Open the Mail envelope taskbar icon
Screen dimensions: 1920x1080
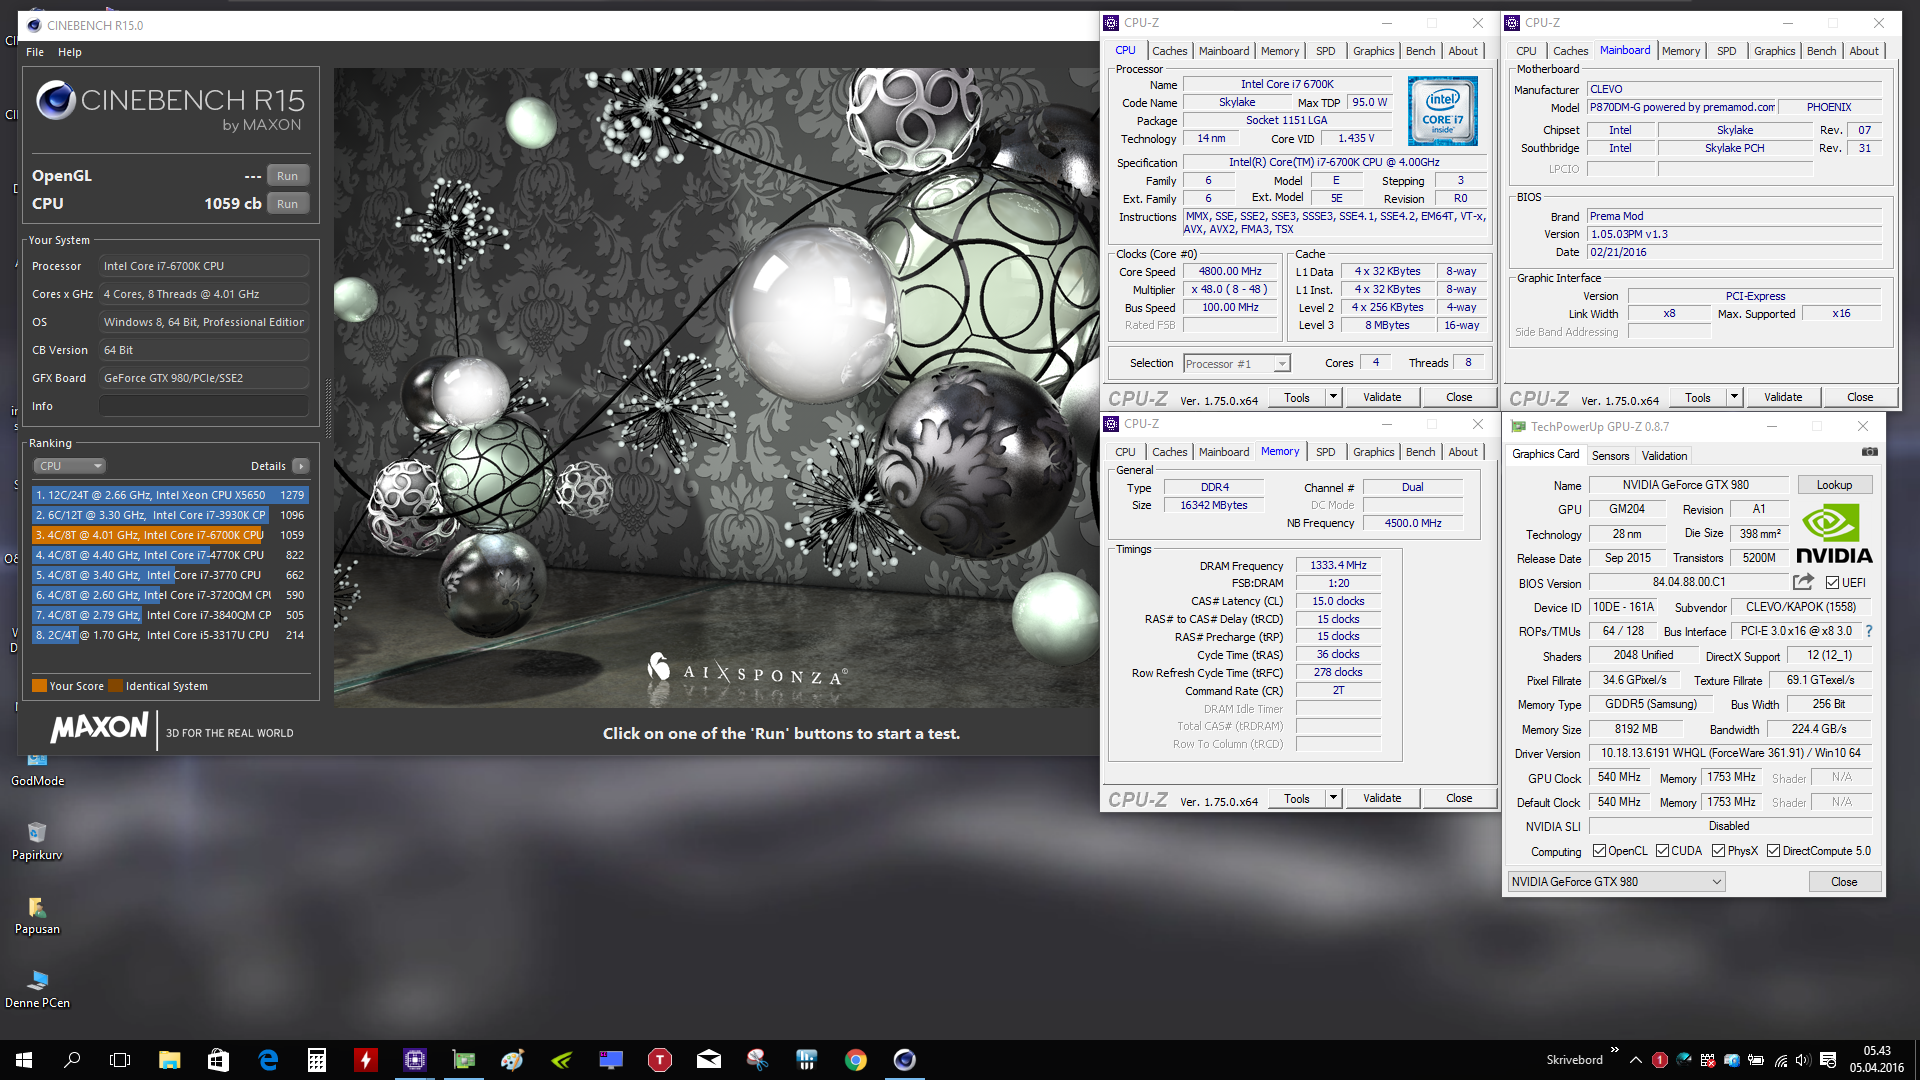tap(709, 1060)
